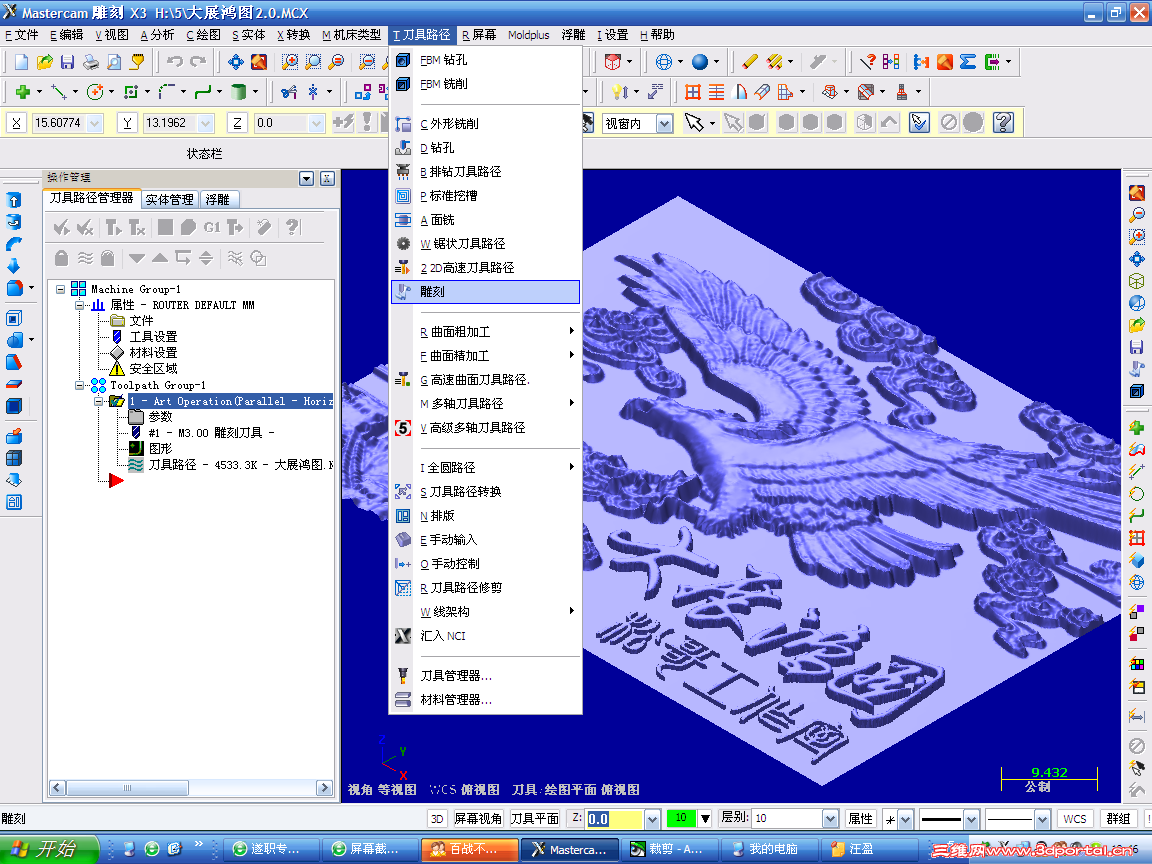Screen dimensions: 1152x864
Task: Click the 属性 attributes status button
Action: tap(860, 818)
